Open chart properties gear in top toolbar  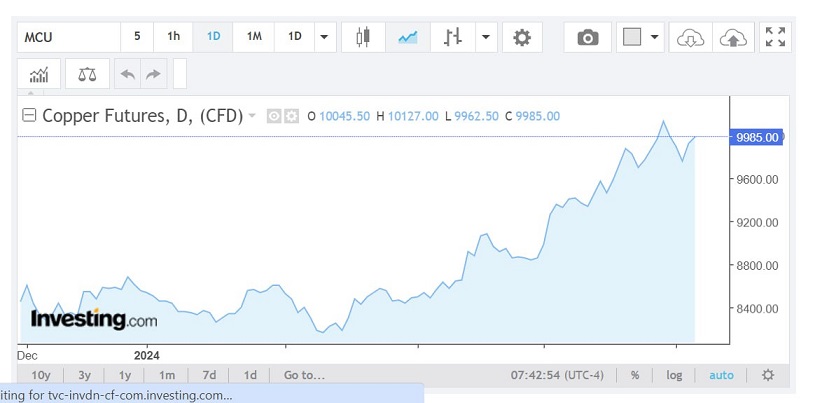522,37
